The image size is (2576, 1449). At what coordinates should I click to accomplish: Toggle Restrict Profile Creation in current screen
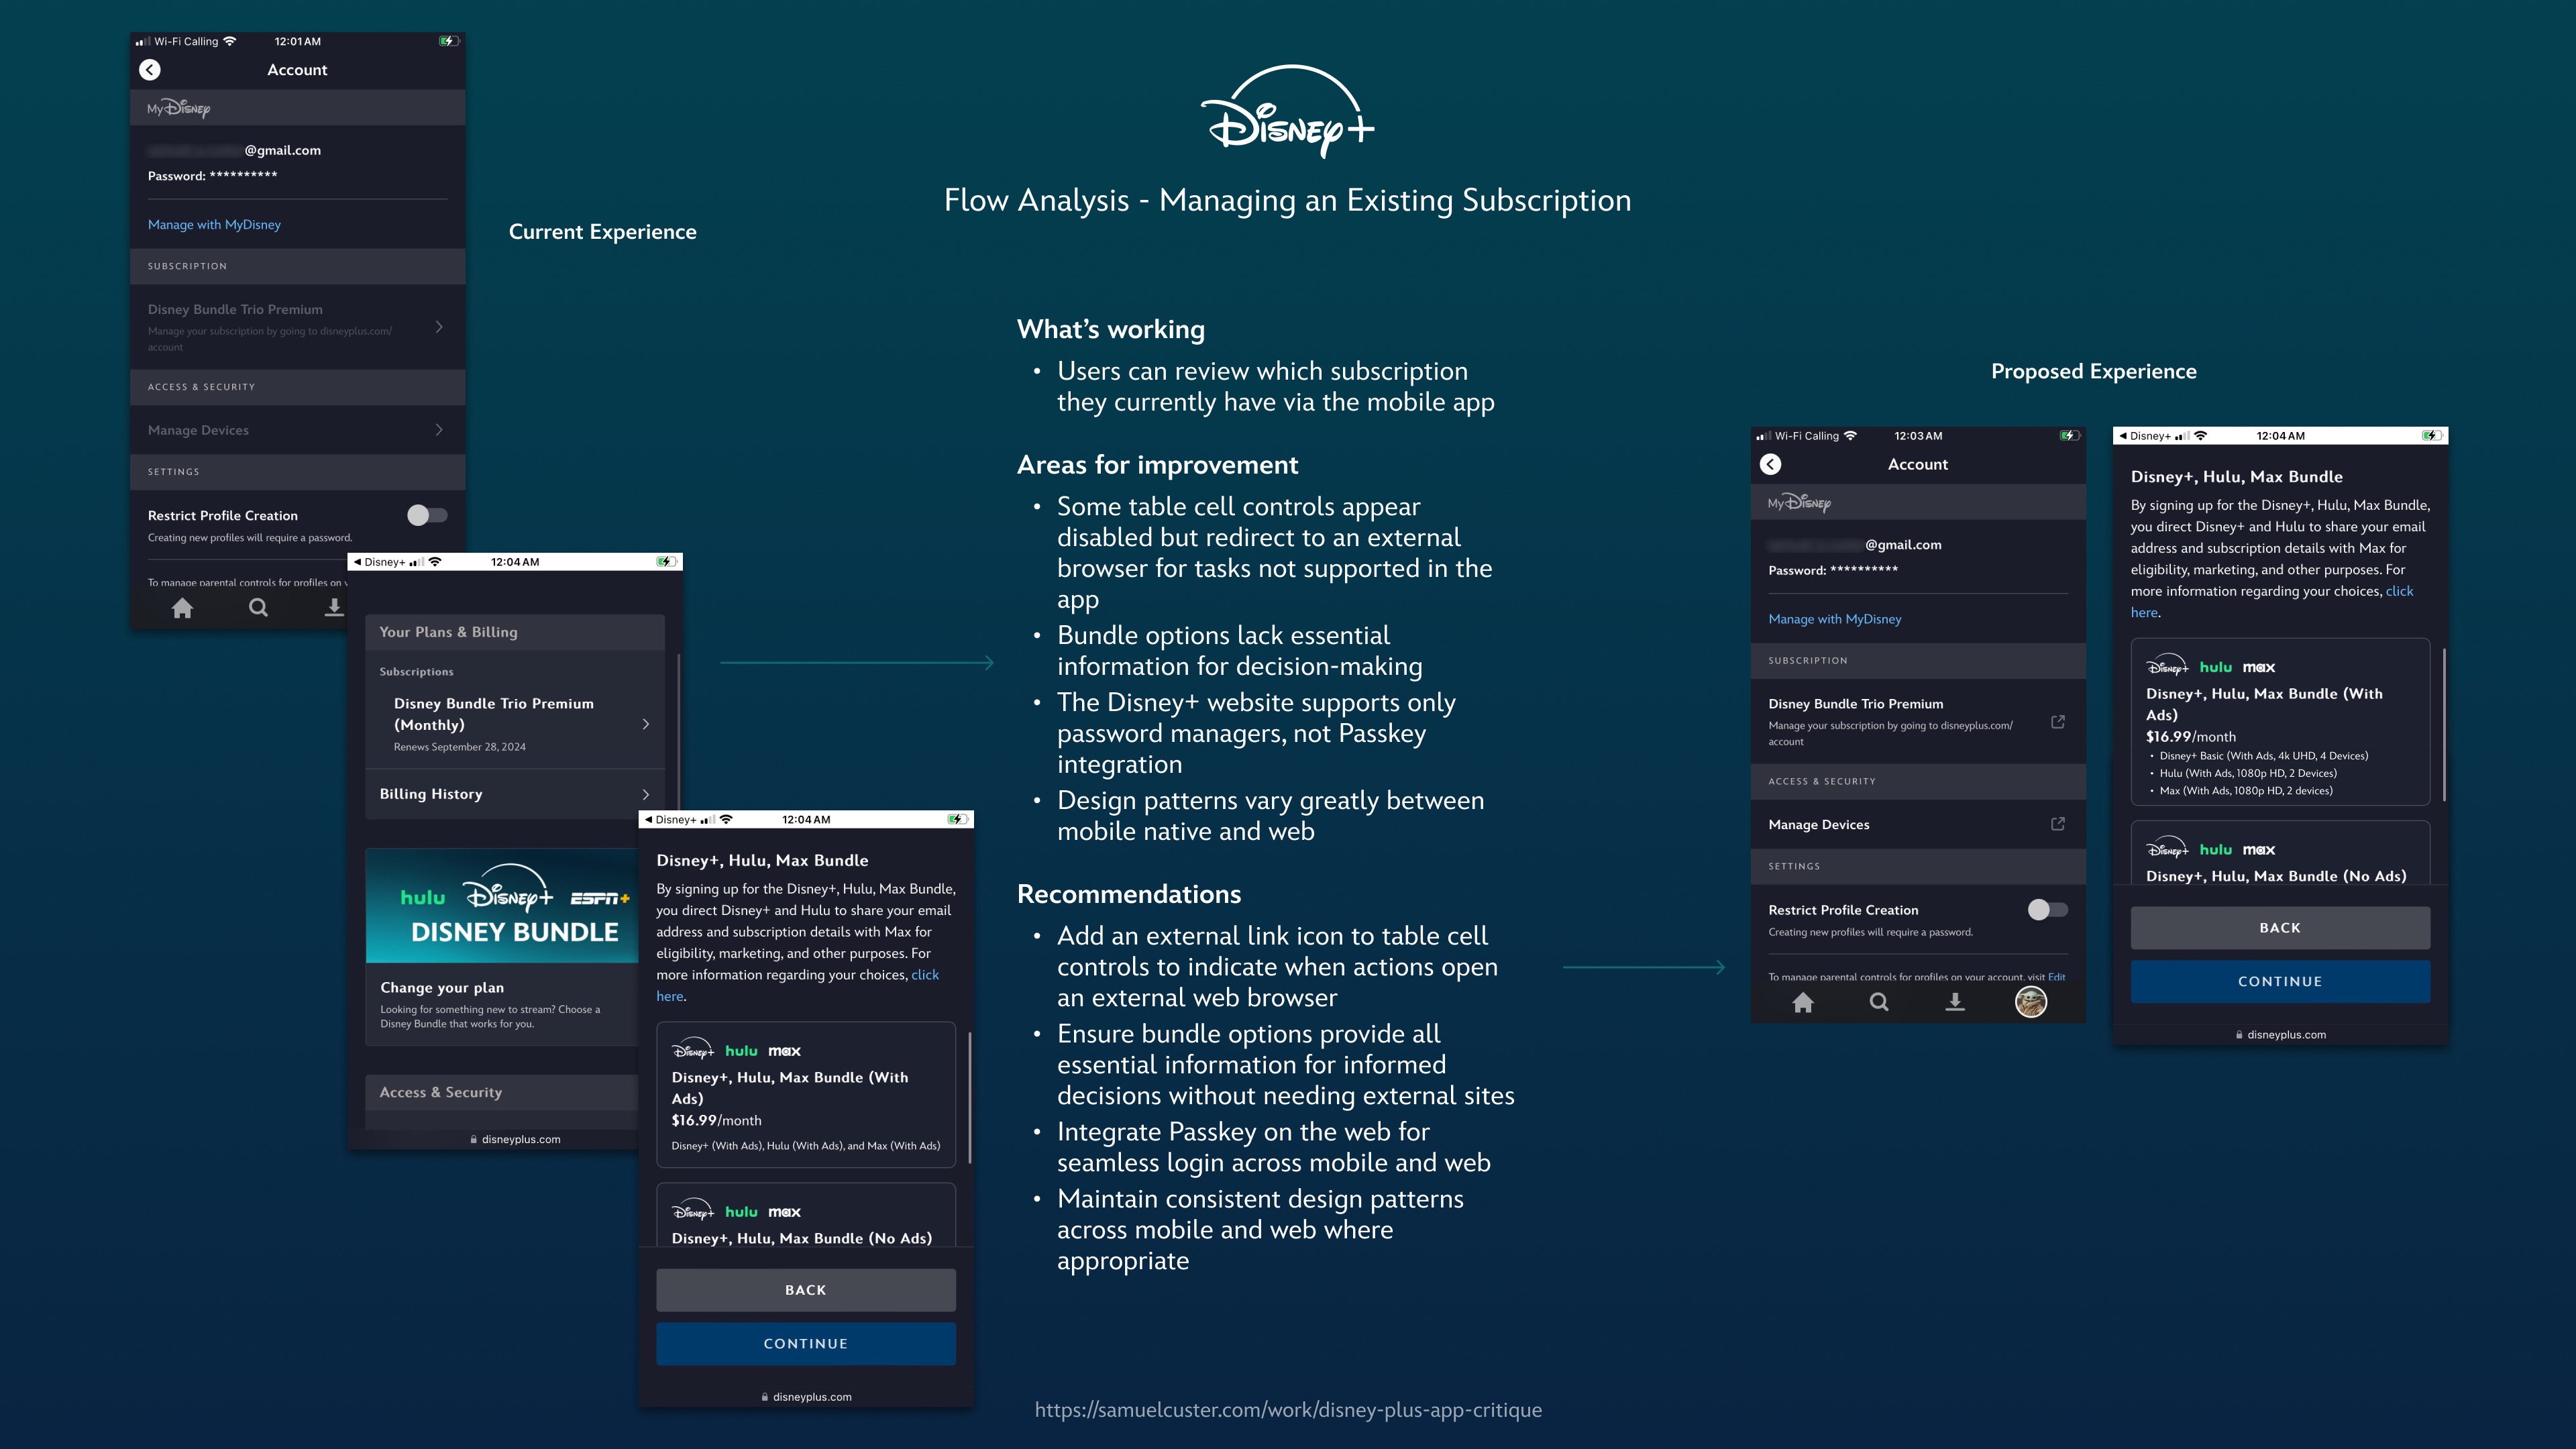coord(427,515)
